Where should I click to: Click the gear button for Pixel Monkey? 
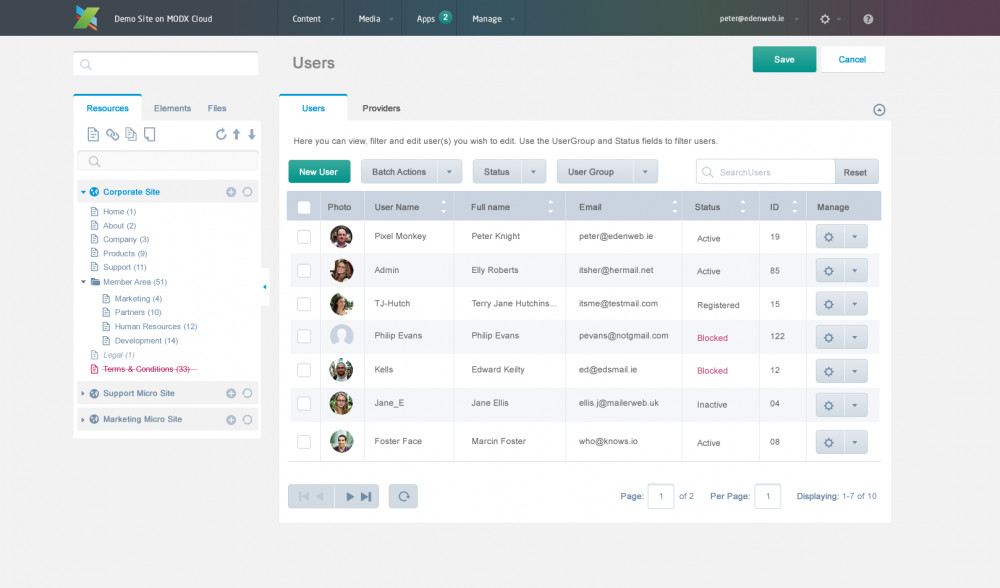pyautogui.click(x=828, y=237)
